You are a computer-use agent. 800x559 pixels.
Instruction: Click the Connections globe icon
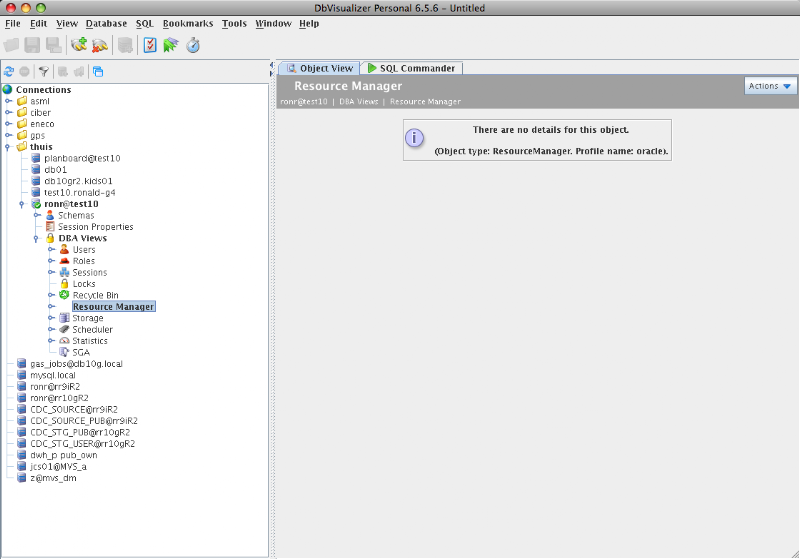click(x=7, y=90)
